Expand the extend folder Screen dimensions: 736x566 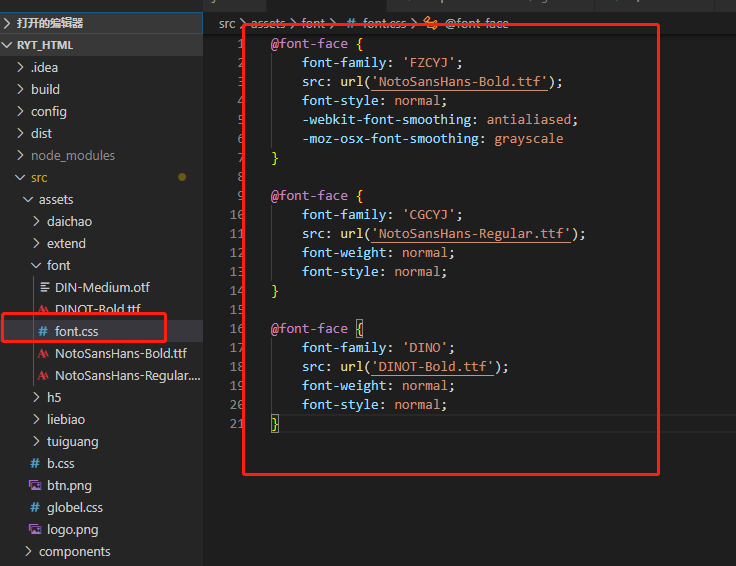pyautogui.click(x=37, y=243)
